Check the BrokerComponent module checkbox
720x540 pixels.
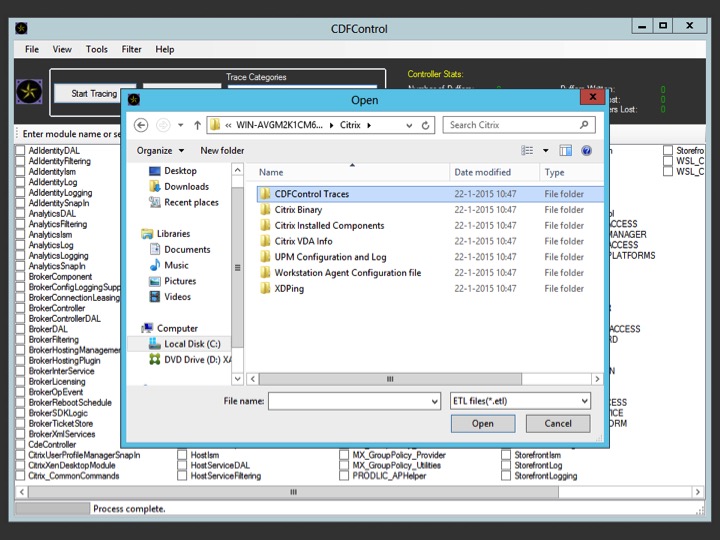[20, 276]
